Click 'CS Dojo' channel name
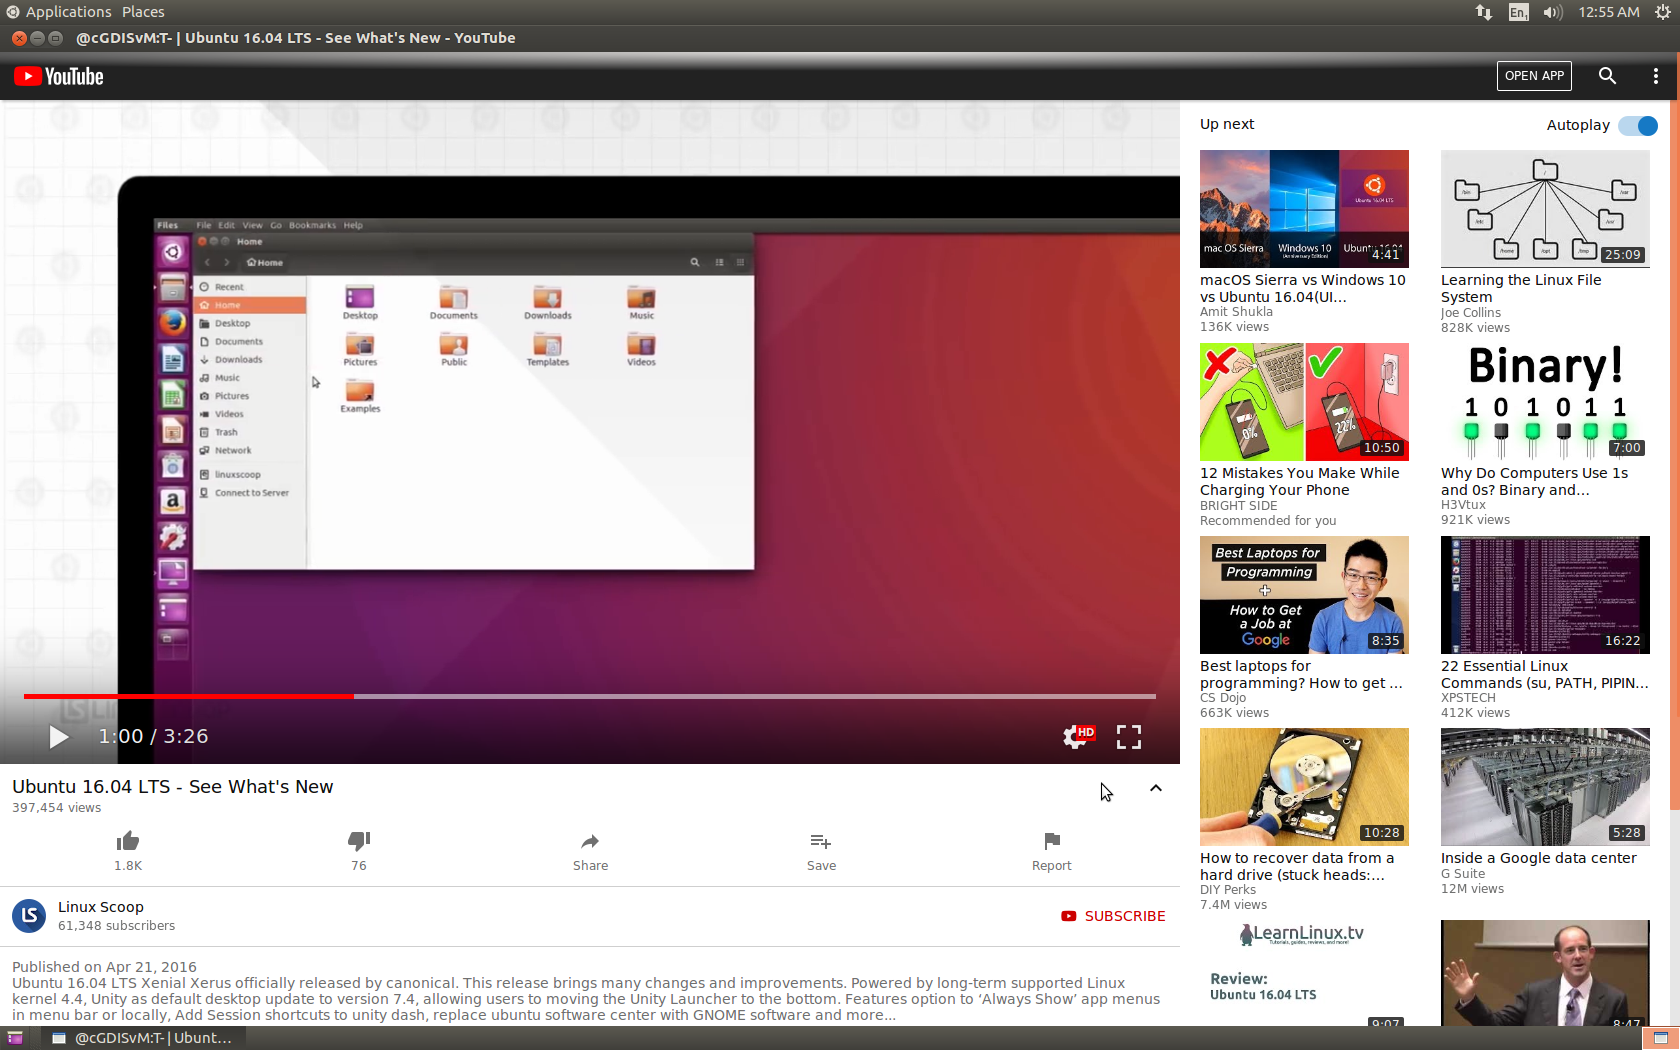Screen dimensions: 1680x1050 1223,698
